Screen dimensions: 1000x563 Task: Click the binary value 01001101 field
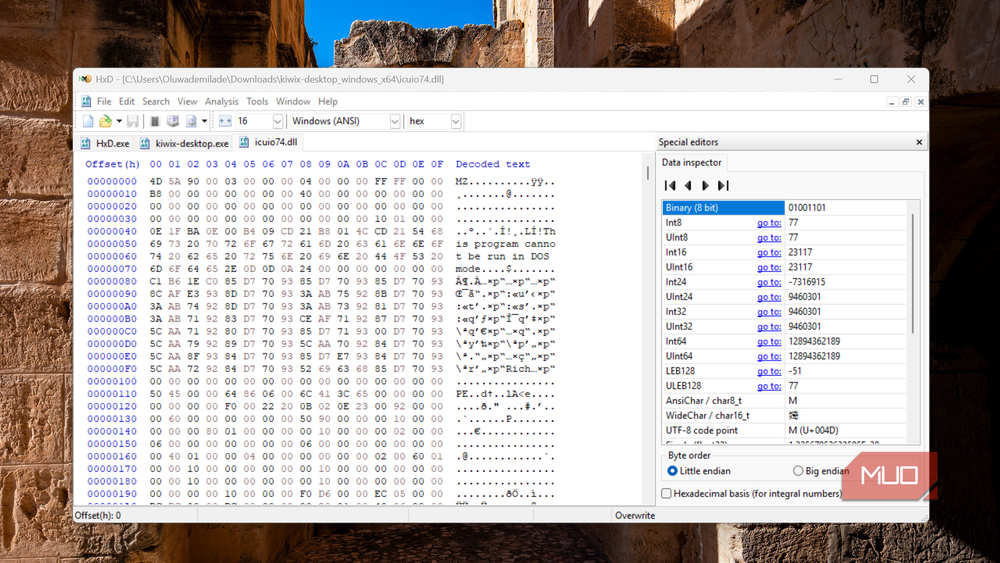click(x=845, y=208)
